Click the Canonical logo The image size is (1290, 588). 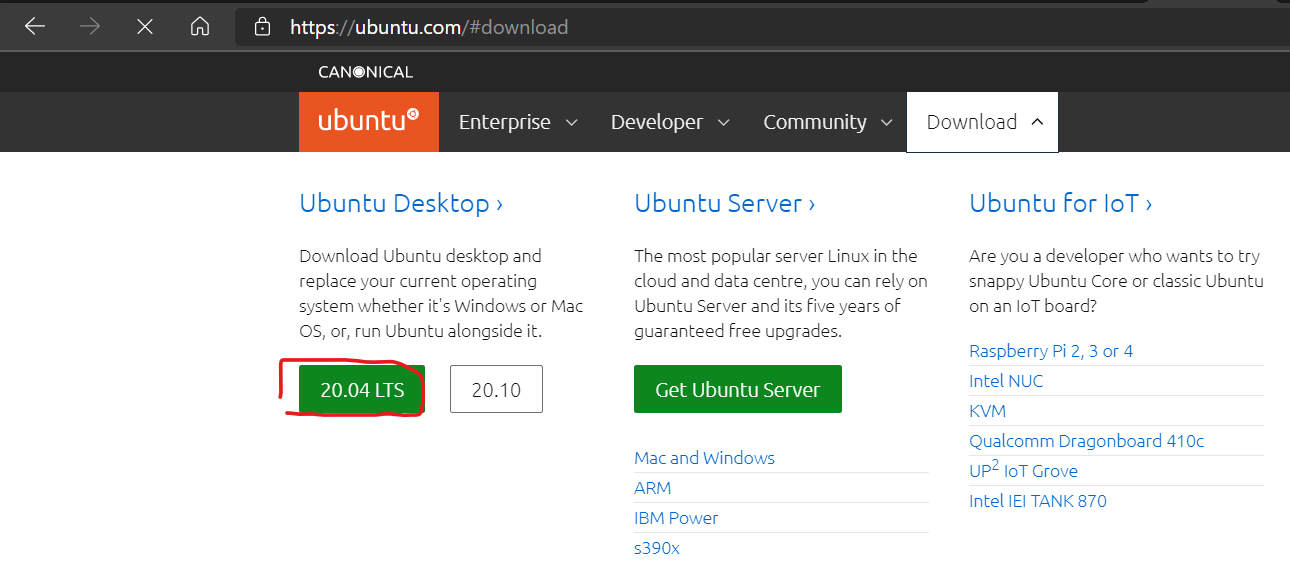click(364, 71)
